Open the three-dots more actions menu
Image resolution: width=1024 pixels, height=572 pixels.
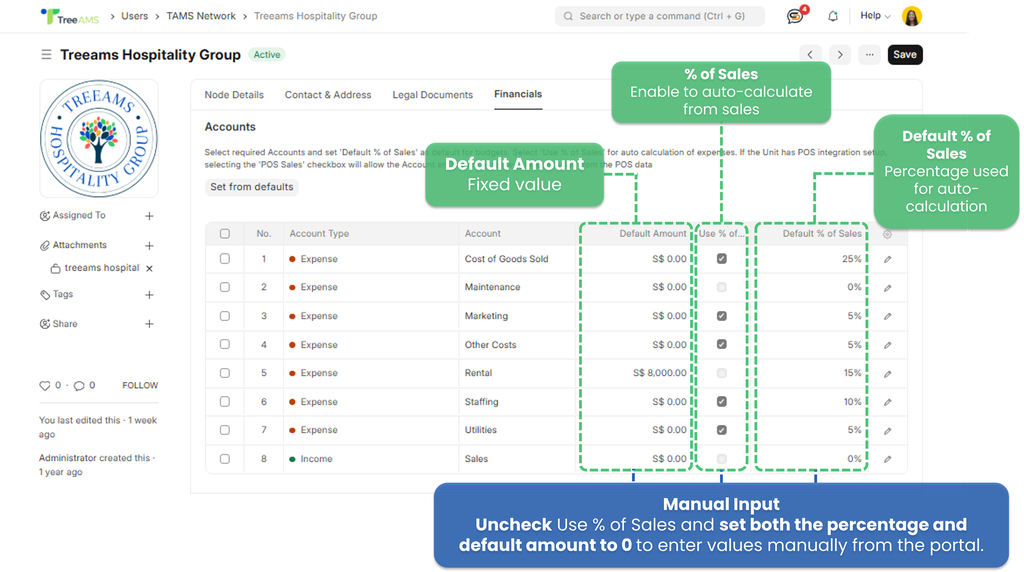tap(870, 55)
